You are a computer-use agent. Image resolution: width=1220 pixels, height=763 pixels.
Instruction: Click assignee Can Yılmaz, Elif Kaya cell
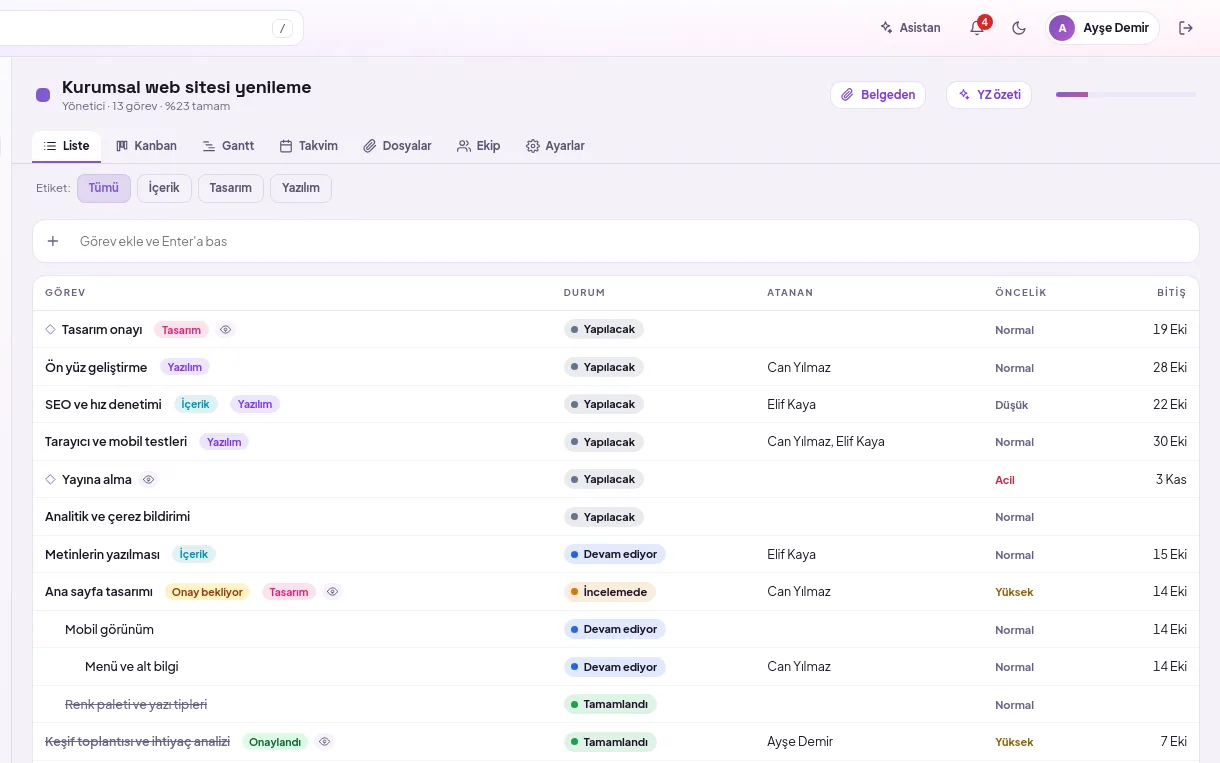coord(826,442)
